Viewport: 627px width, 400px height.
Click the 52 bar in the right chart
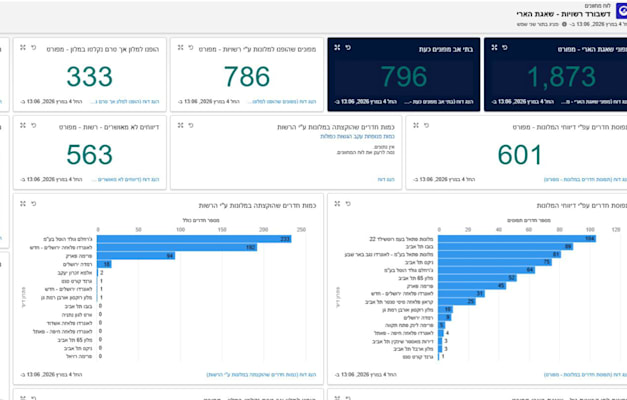pos(477,278)
